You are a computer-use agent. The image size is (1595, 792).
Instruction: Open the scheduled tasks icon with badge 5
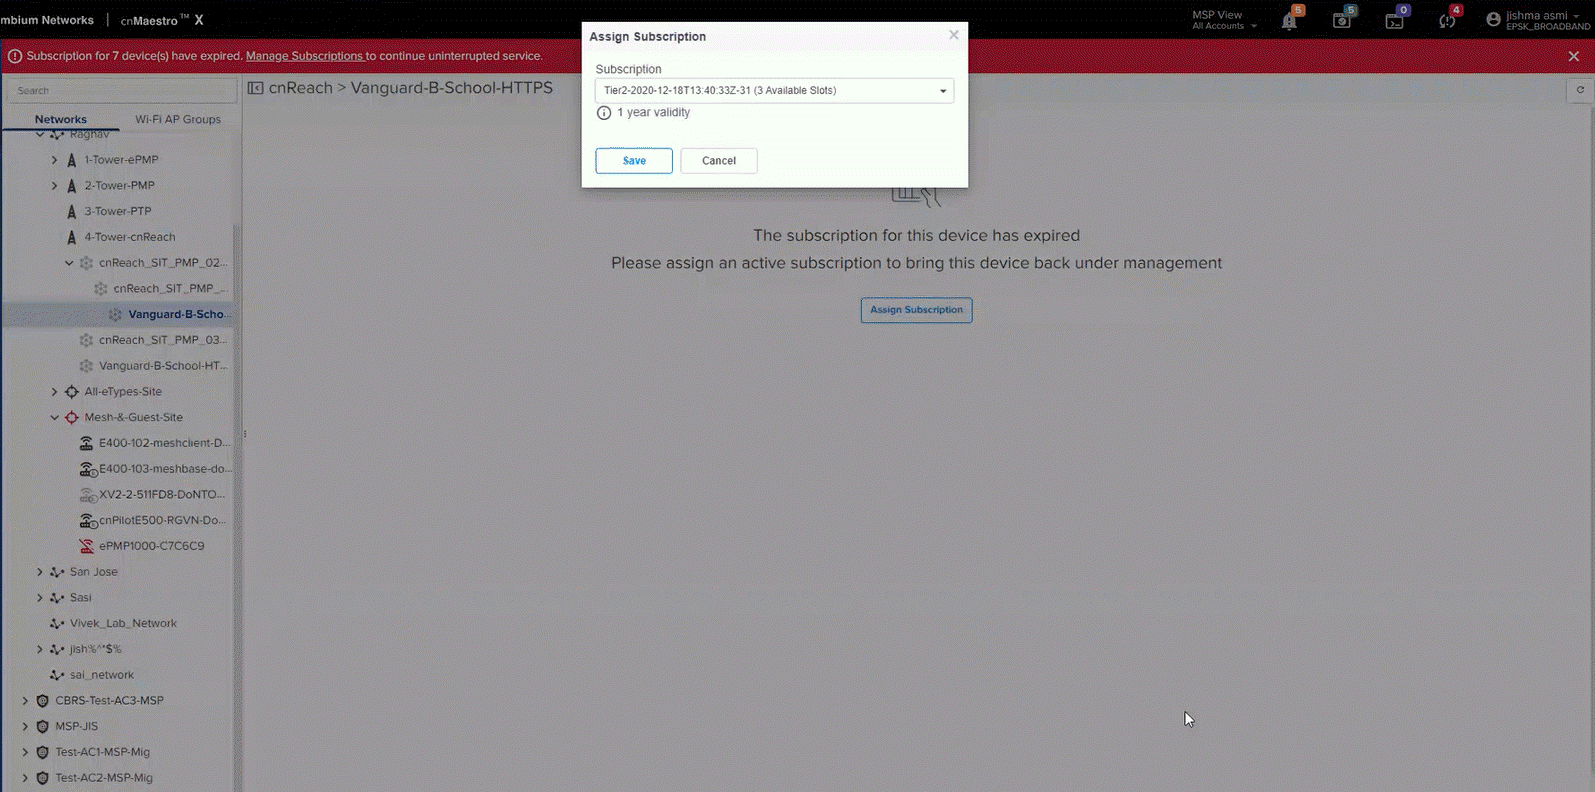1342,21
